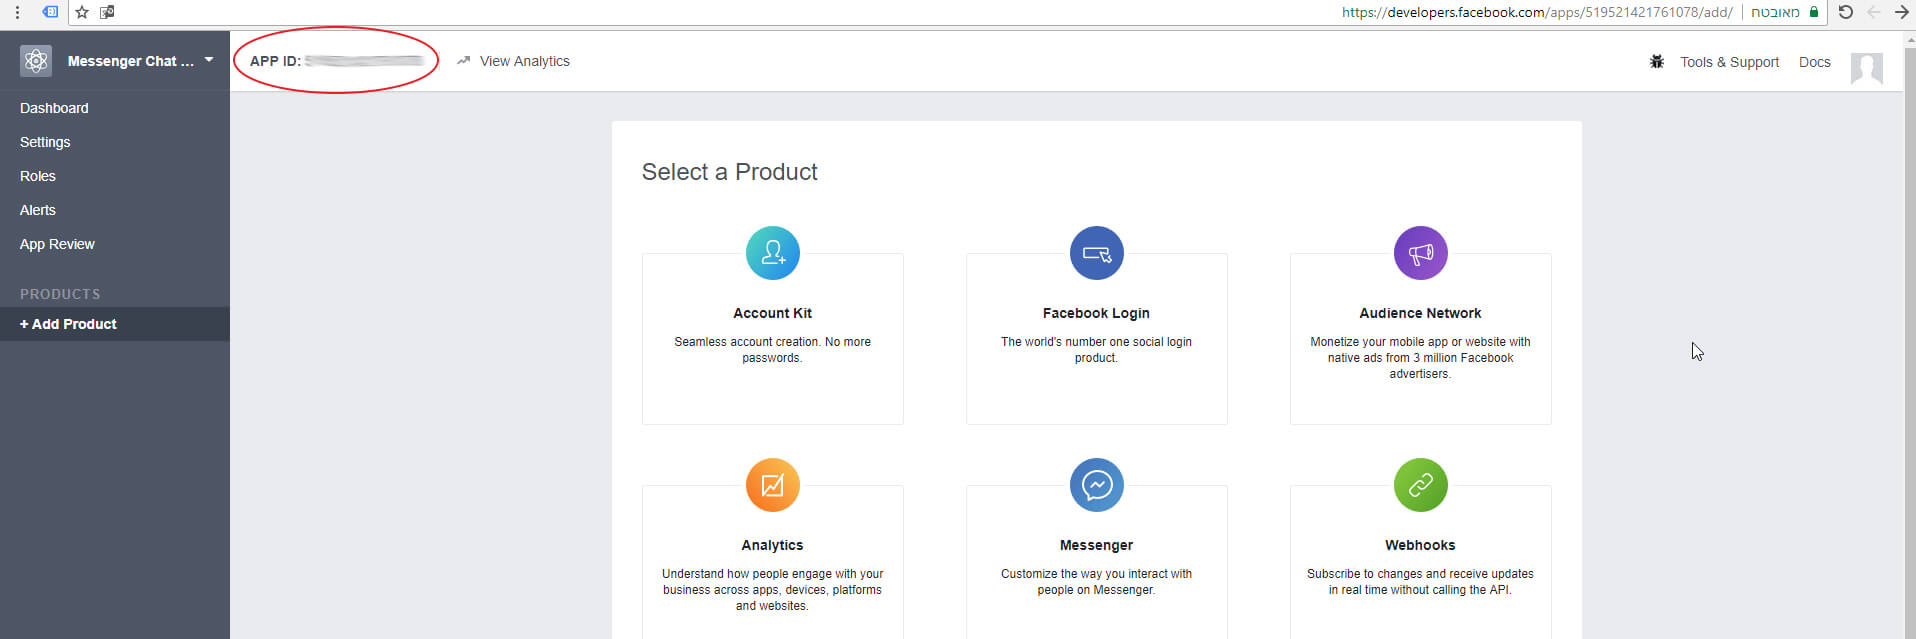Click the 'Seamless account creation' description
The height and width of the screenshot is (639, 1916).
[772, 350]
